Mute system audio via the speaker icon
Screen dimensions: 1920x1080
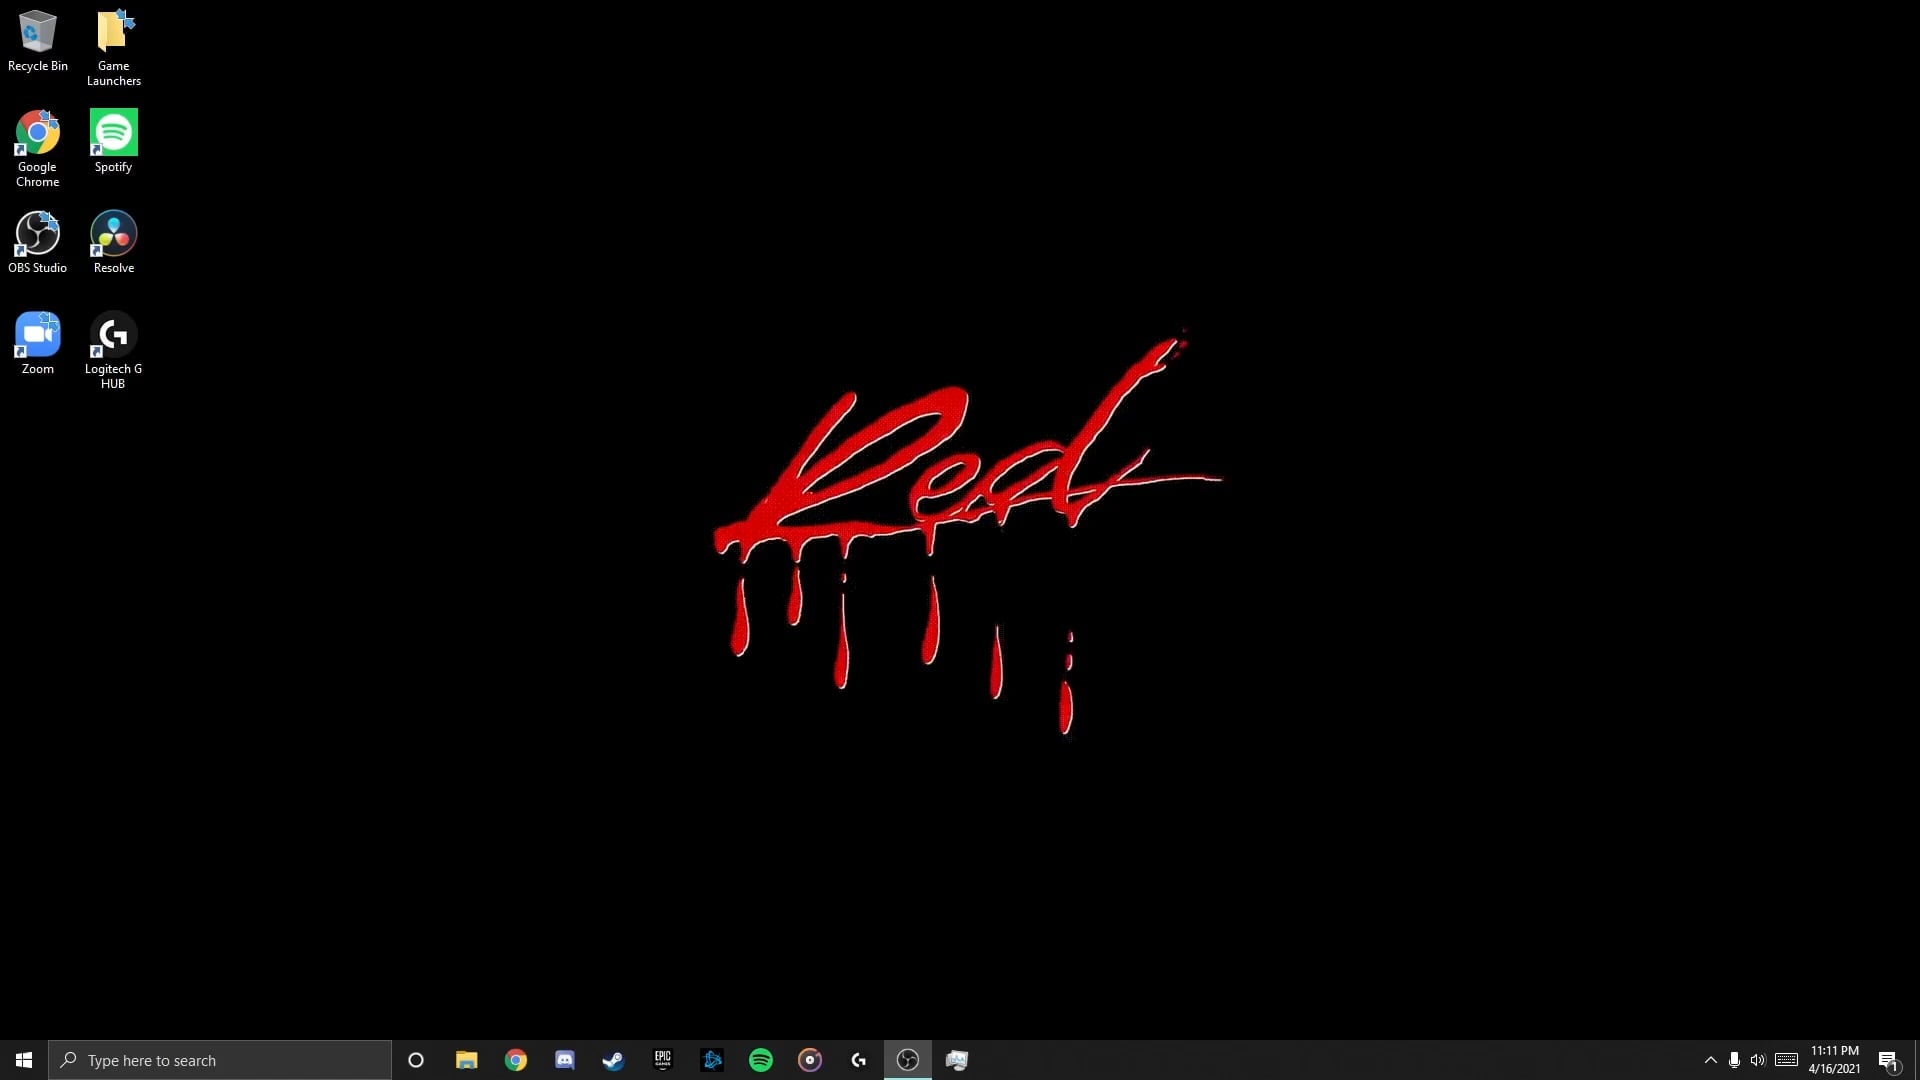point(1758,1059)
